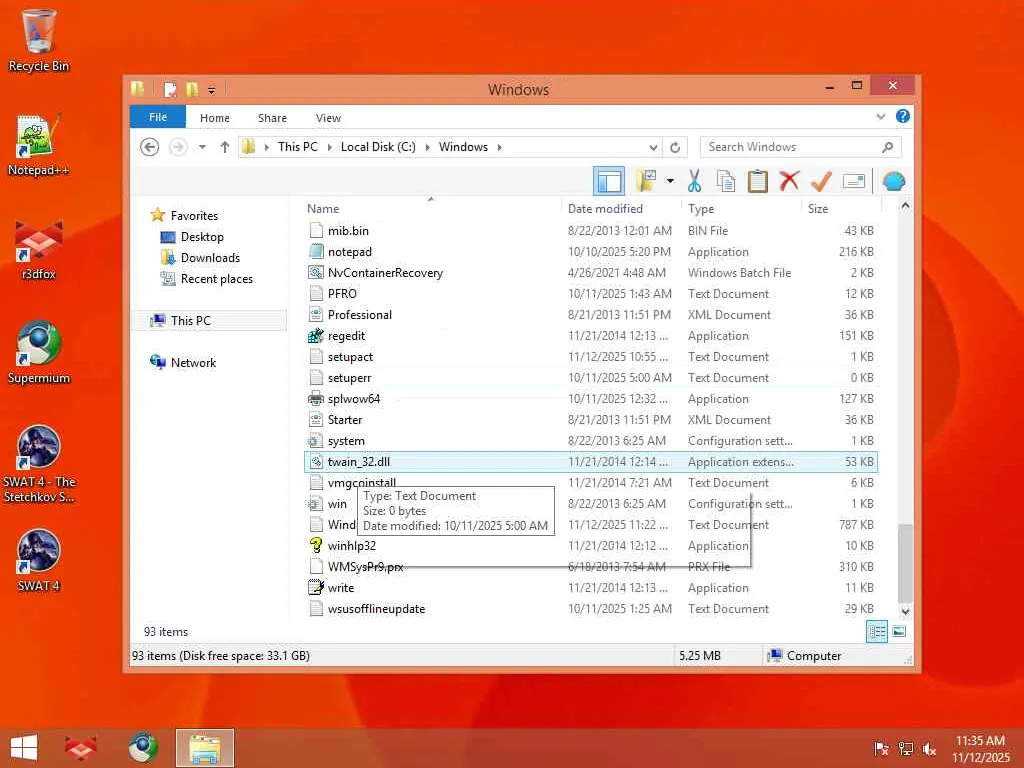This screenshot has height=768, width=1024.
Task: Open Supermium from the taskbar
Action: click(x=143, y=748)
